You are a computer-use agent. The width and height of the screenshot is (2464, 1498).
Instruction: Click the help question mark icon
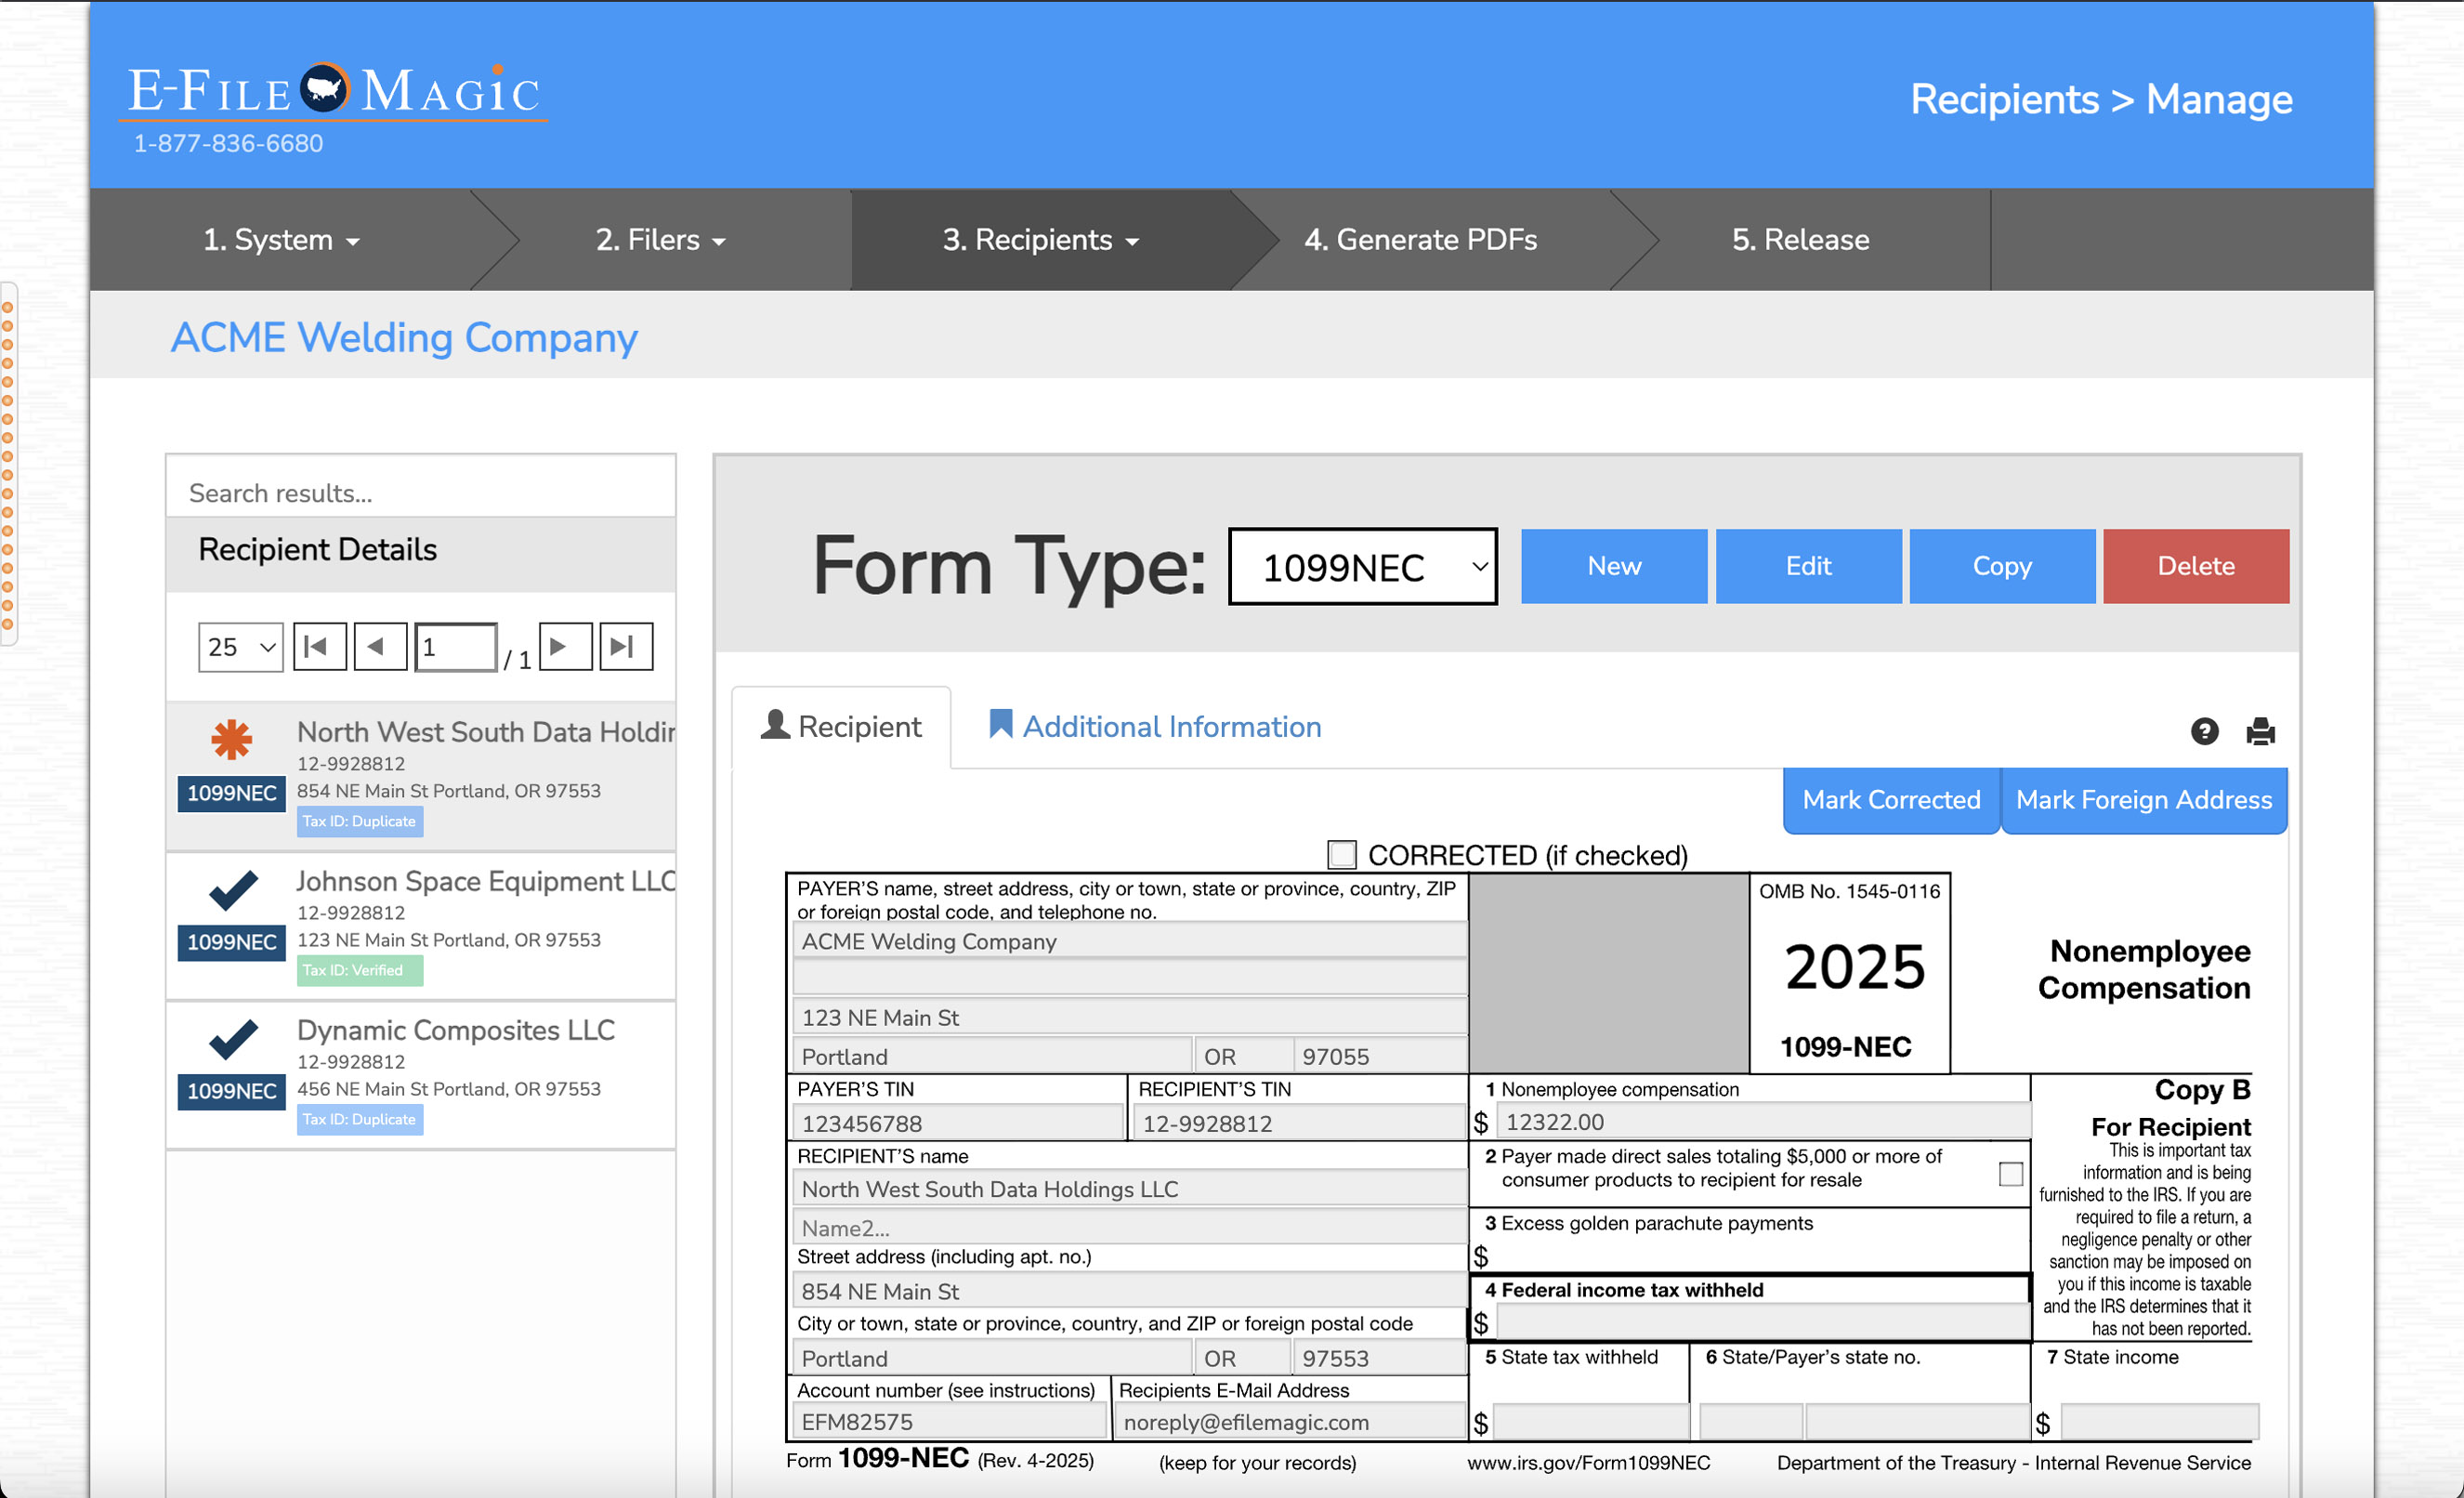pos(2204,731)
